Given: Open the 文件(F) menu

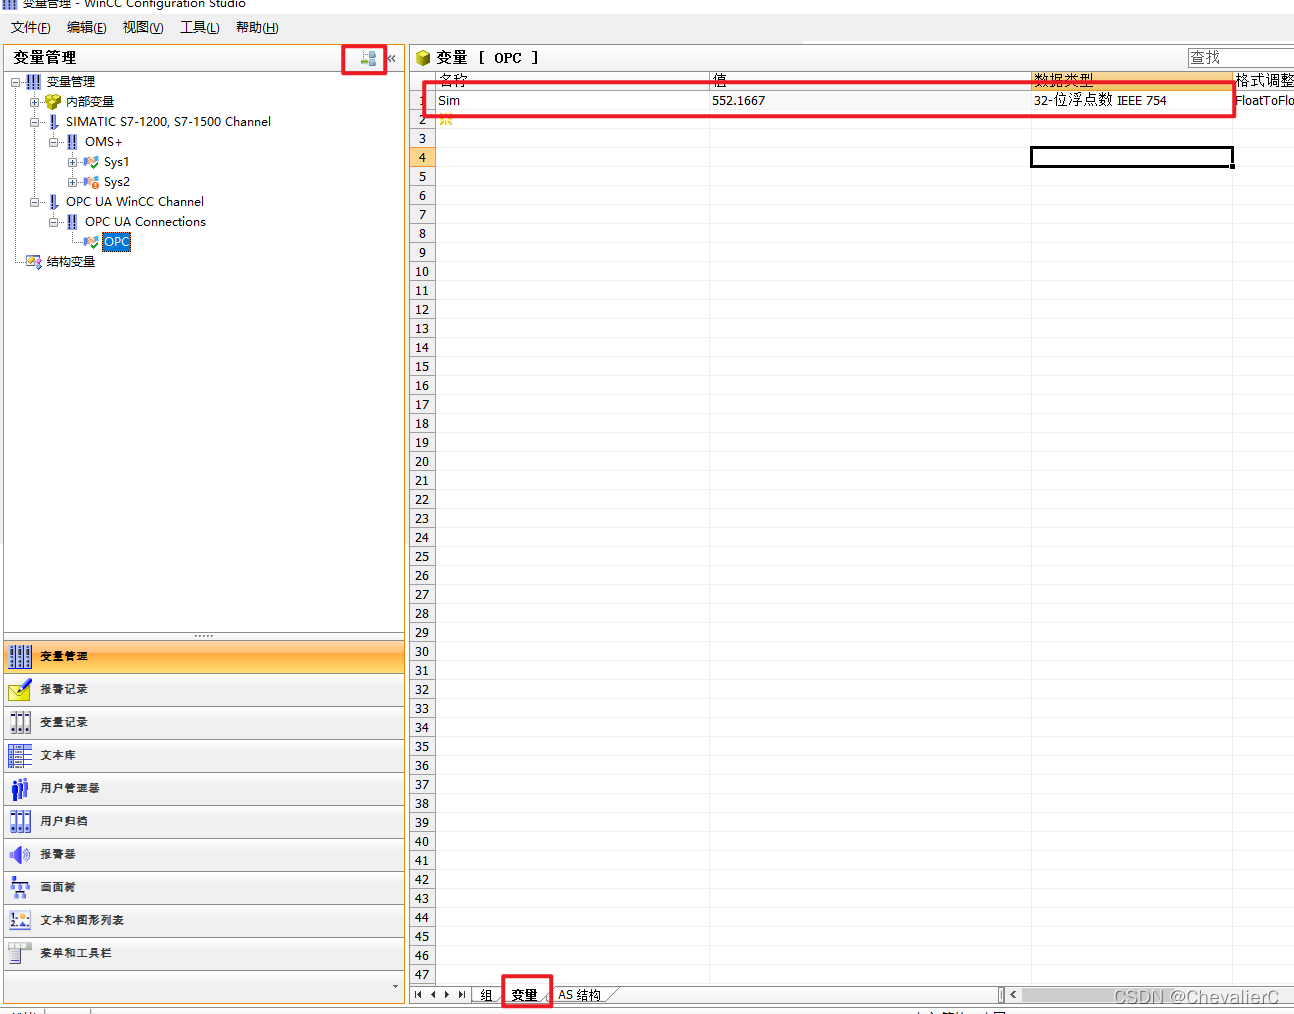Looking at the screenshot, I should pyautogui.click(x=31, y=28).
